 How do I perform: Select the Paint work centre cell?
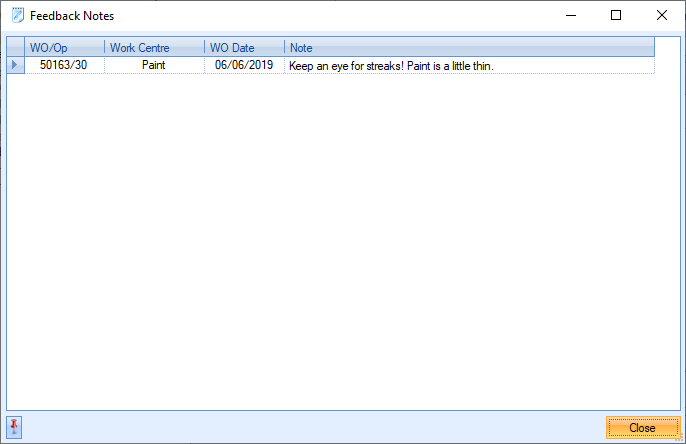(154, 65)
